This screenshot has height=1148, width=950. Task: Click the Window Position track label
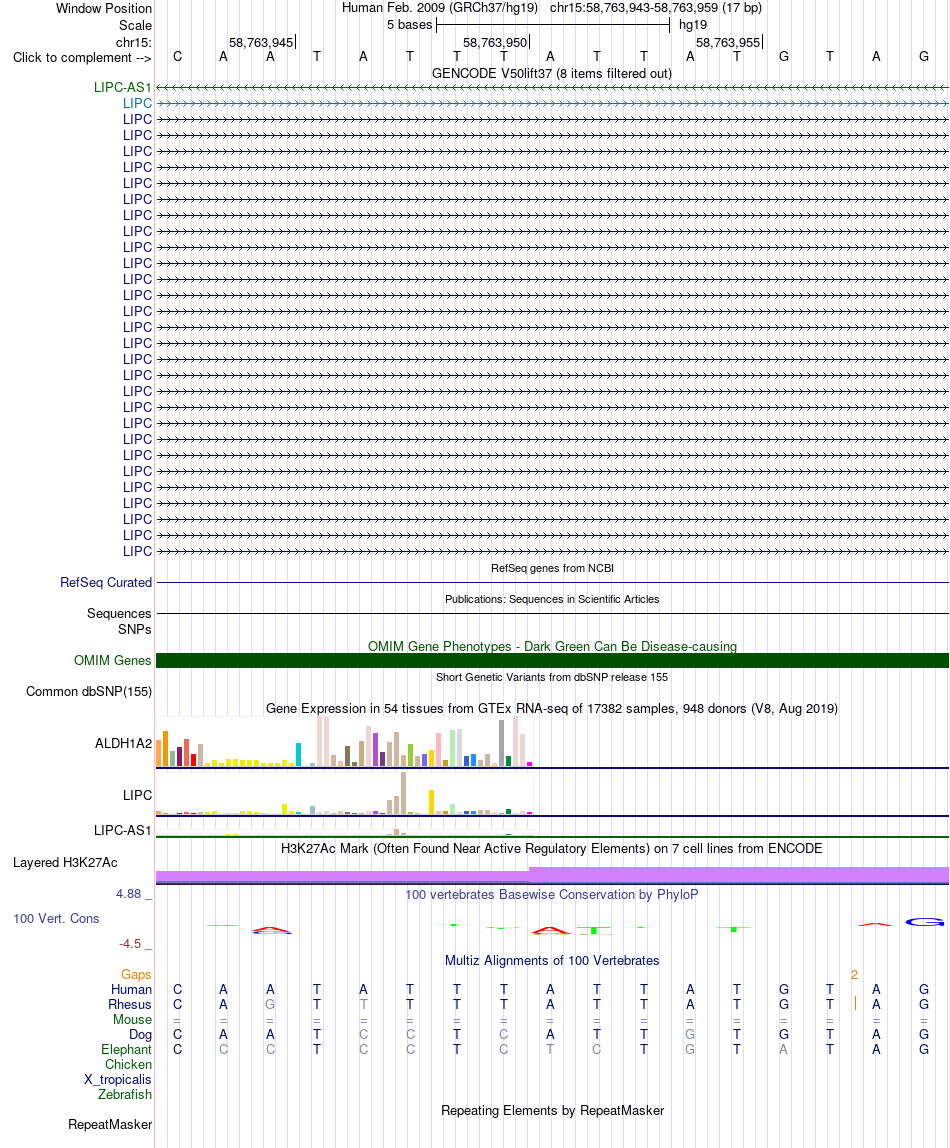click(x=104, y=9)
